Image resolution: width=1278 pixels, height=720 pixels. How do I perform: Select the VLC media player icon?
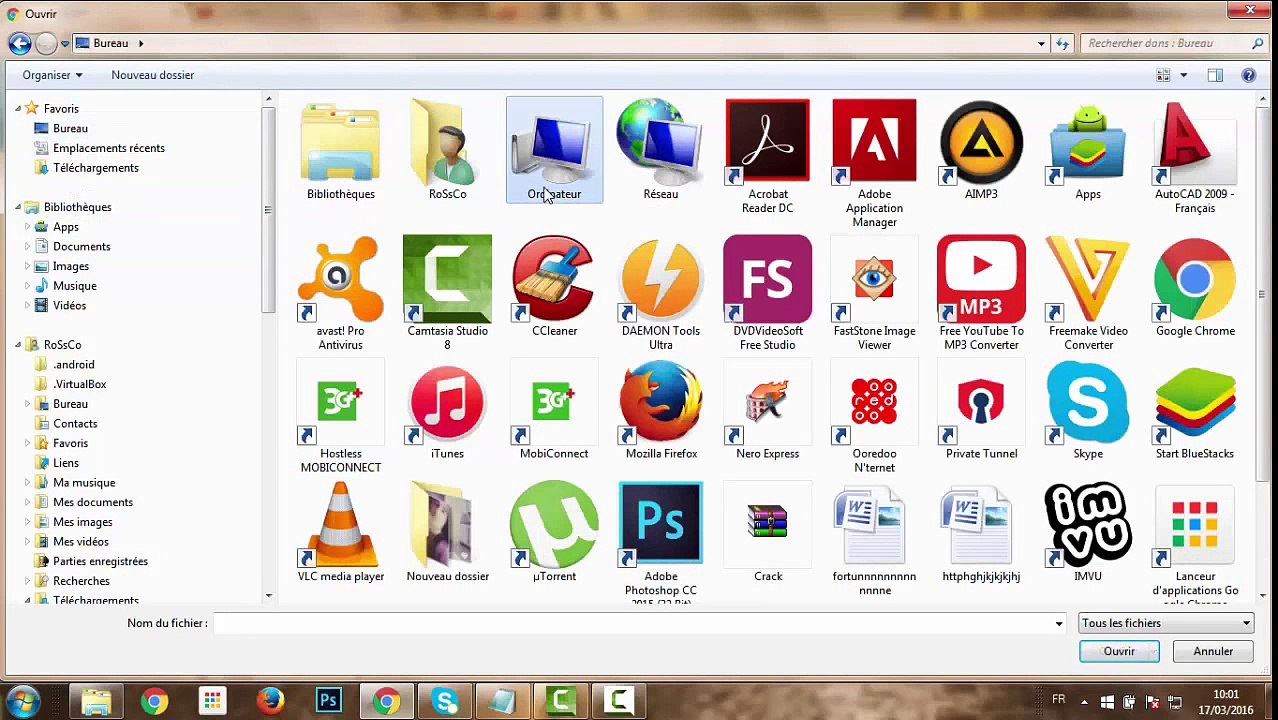pyautogui.click(x=341, y=526)
